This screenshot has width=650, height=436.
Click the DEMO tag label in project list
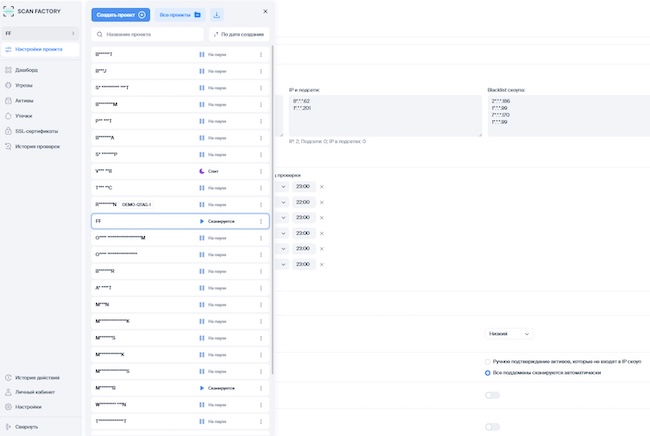coord(136,205)
